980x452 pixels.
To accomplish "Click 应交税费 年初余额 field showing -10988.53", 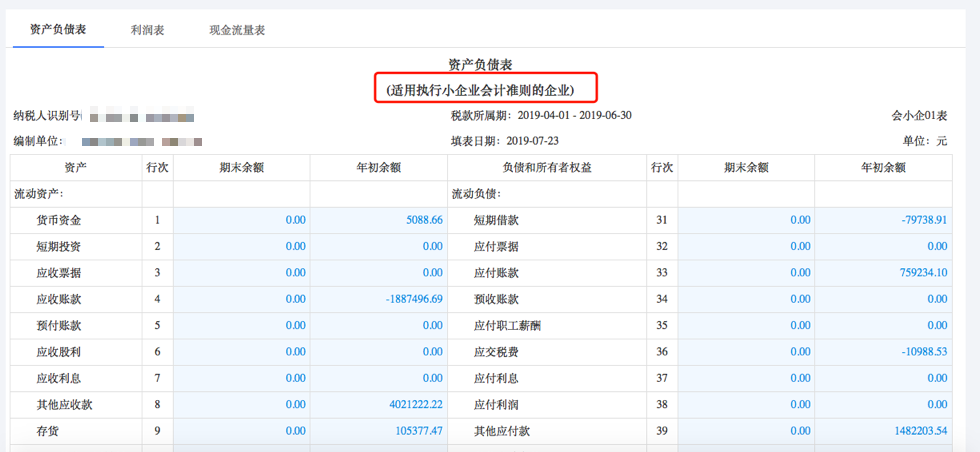I will coord(882,352).
